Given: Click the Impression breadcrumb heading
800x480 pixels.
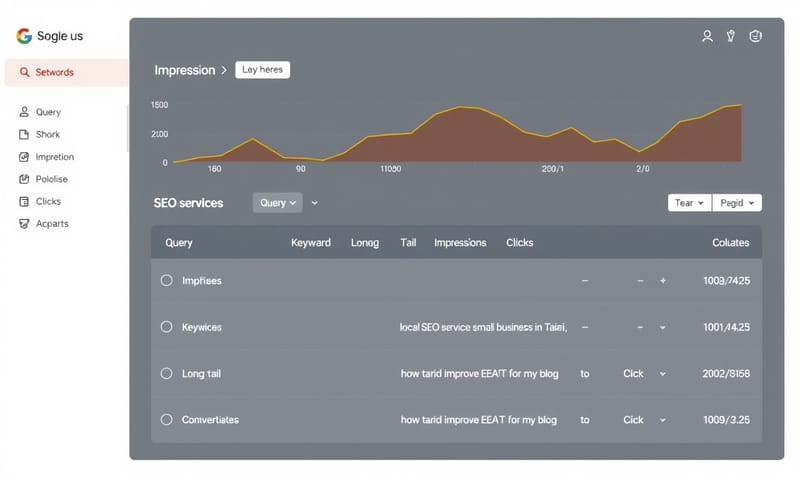Looking at the screenshot, I should [184, 70].
